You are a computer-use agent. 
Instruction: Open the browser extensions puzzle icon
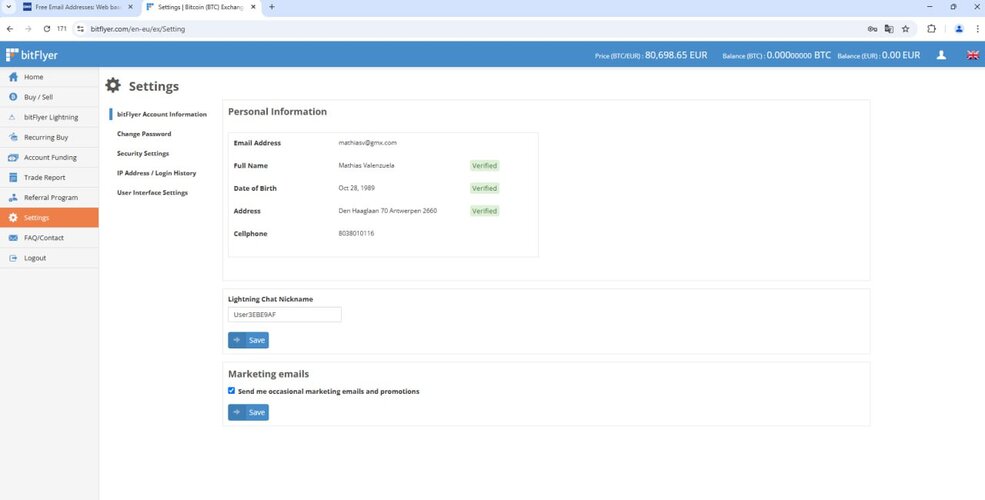point(932,29)
